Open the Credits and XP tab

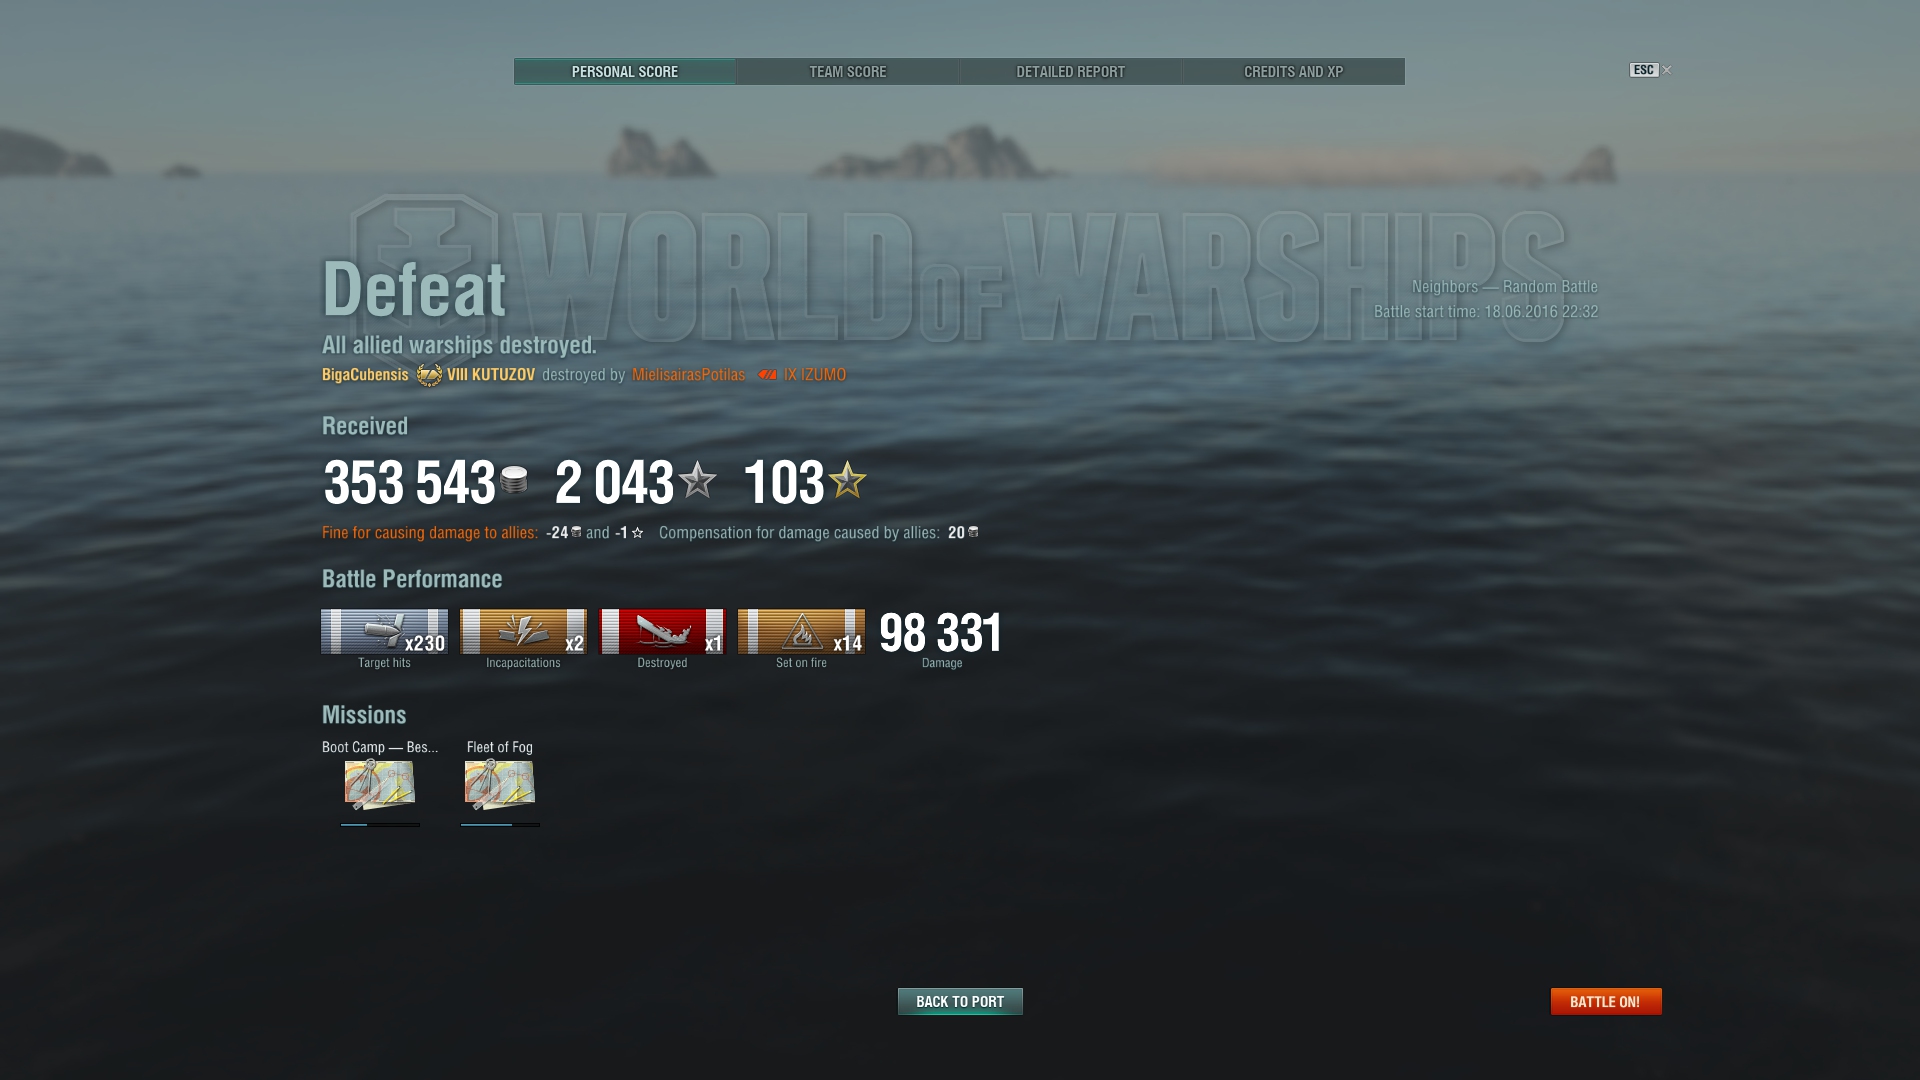1294,72
